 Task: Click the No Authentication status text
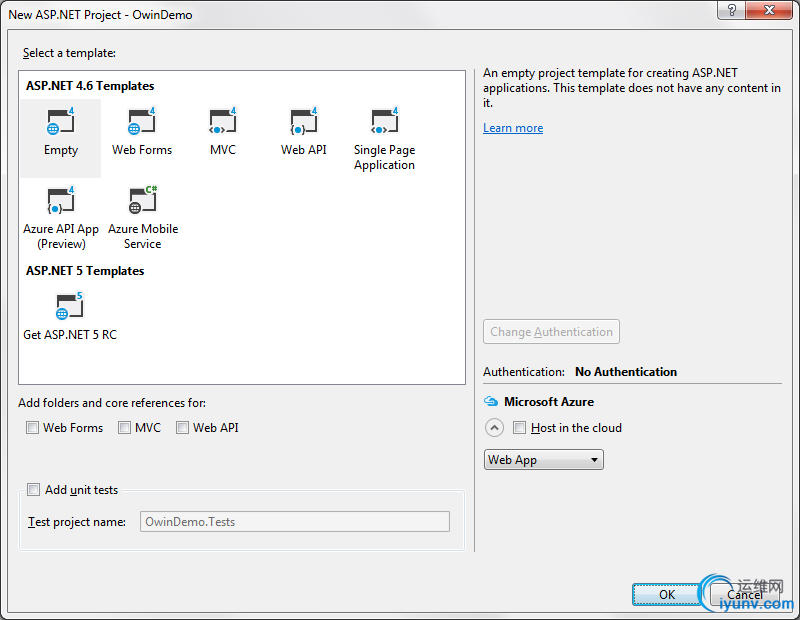click(626, 372)
